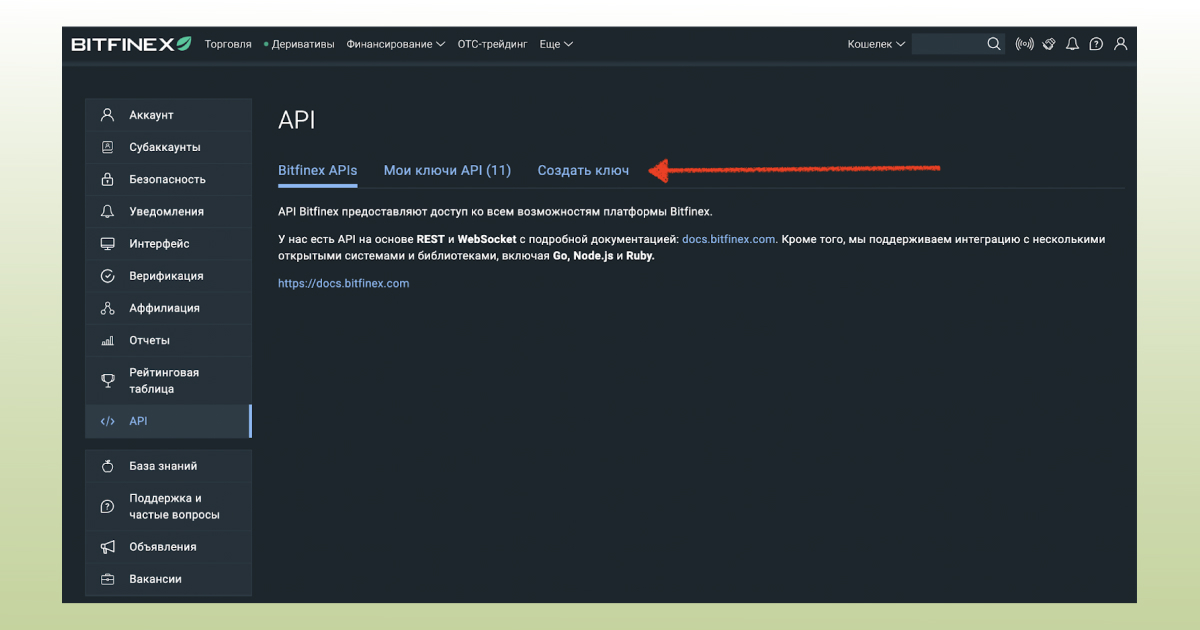Open the profile person icon top right

coord(1120,44)
